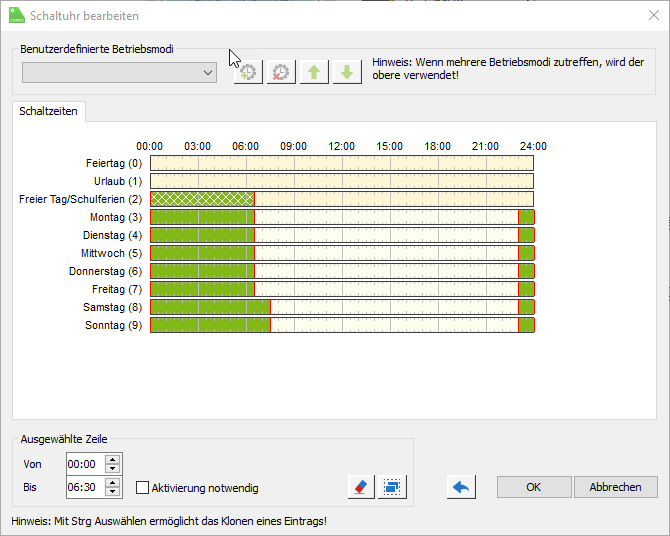Click the Mittwoch (5) row label
The image size is (670, 536).
point(112,253)
